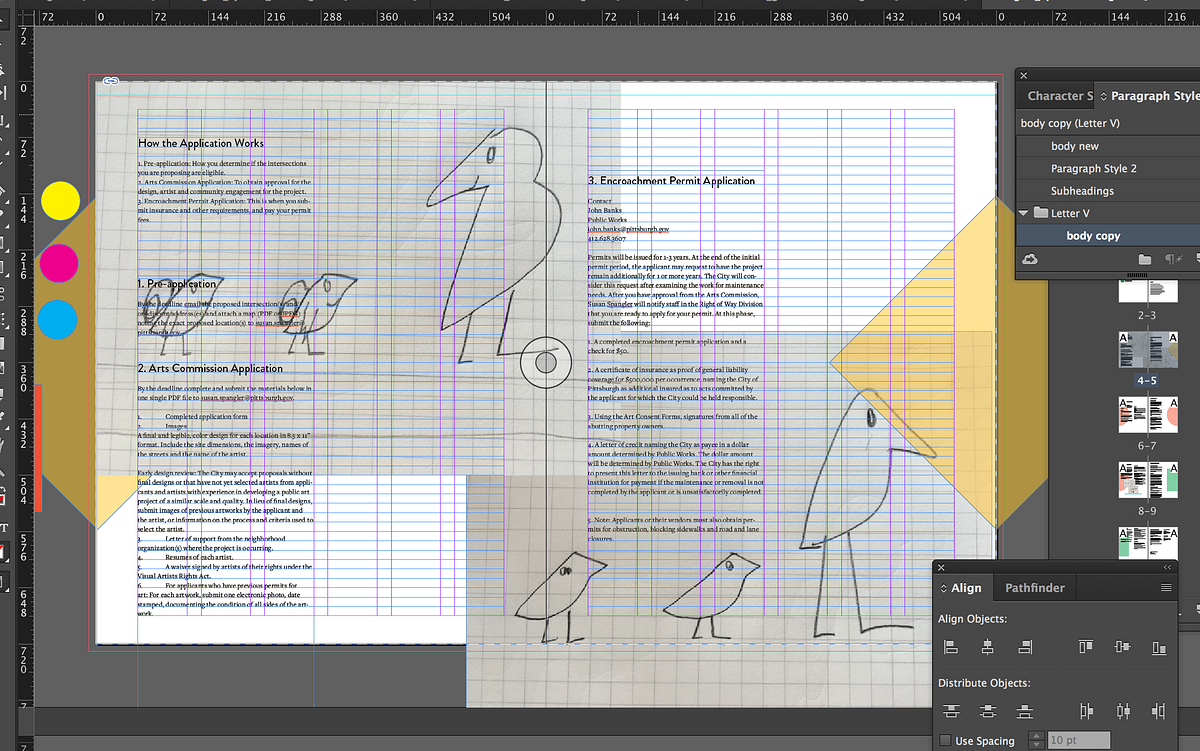Enable the Use Spacing checkbox

(945, 741)
